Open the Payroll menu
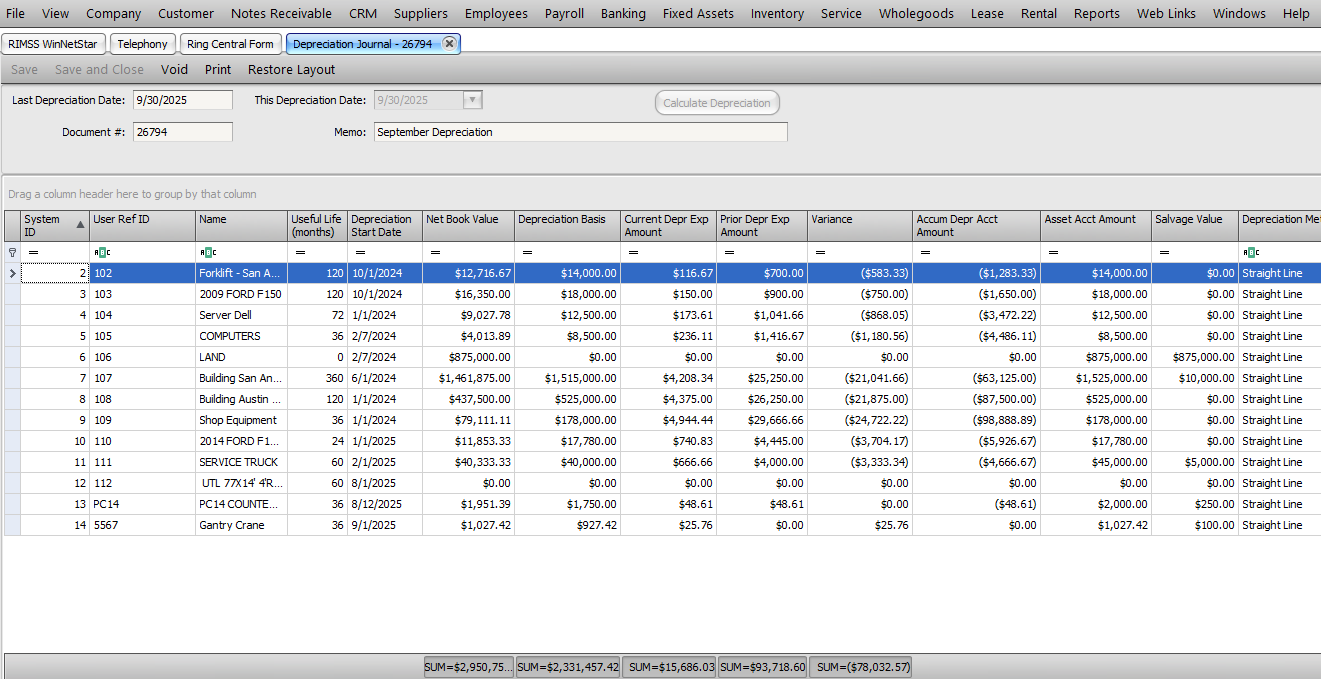Viewport: 1321px width, 679px height. pos(564,13)
